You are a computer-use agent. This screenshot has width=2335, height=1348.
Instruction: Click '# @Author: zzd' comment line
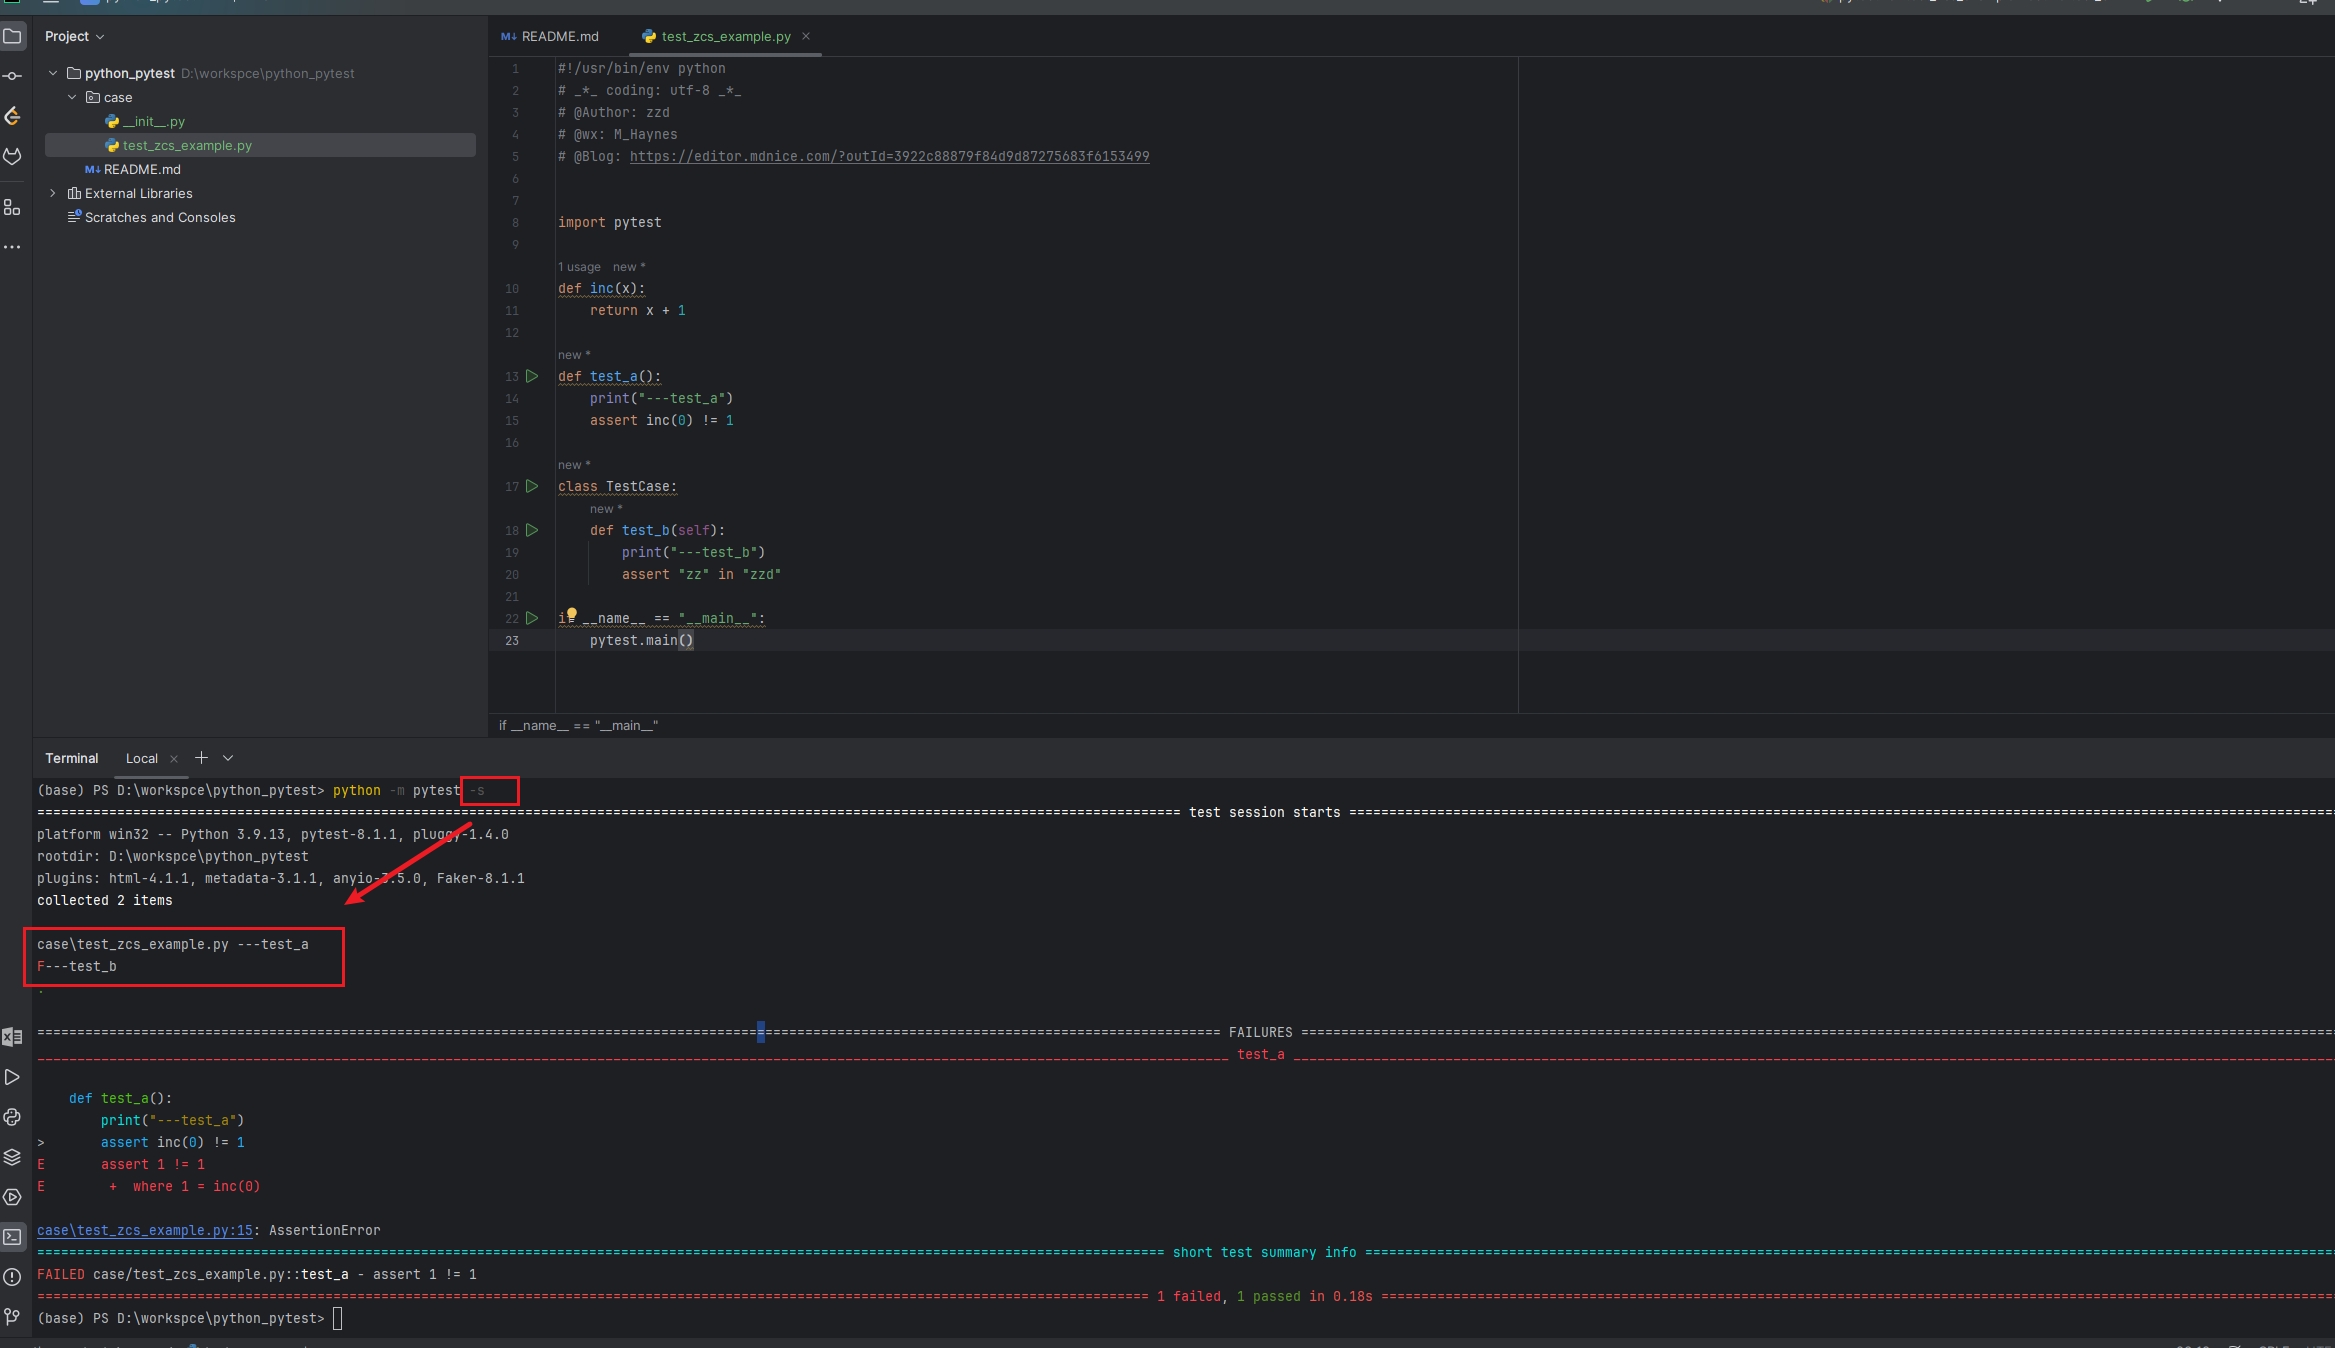point(614,112)
